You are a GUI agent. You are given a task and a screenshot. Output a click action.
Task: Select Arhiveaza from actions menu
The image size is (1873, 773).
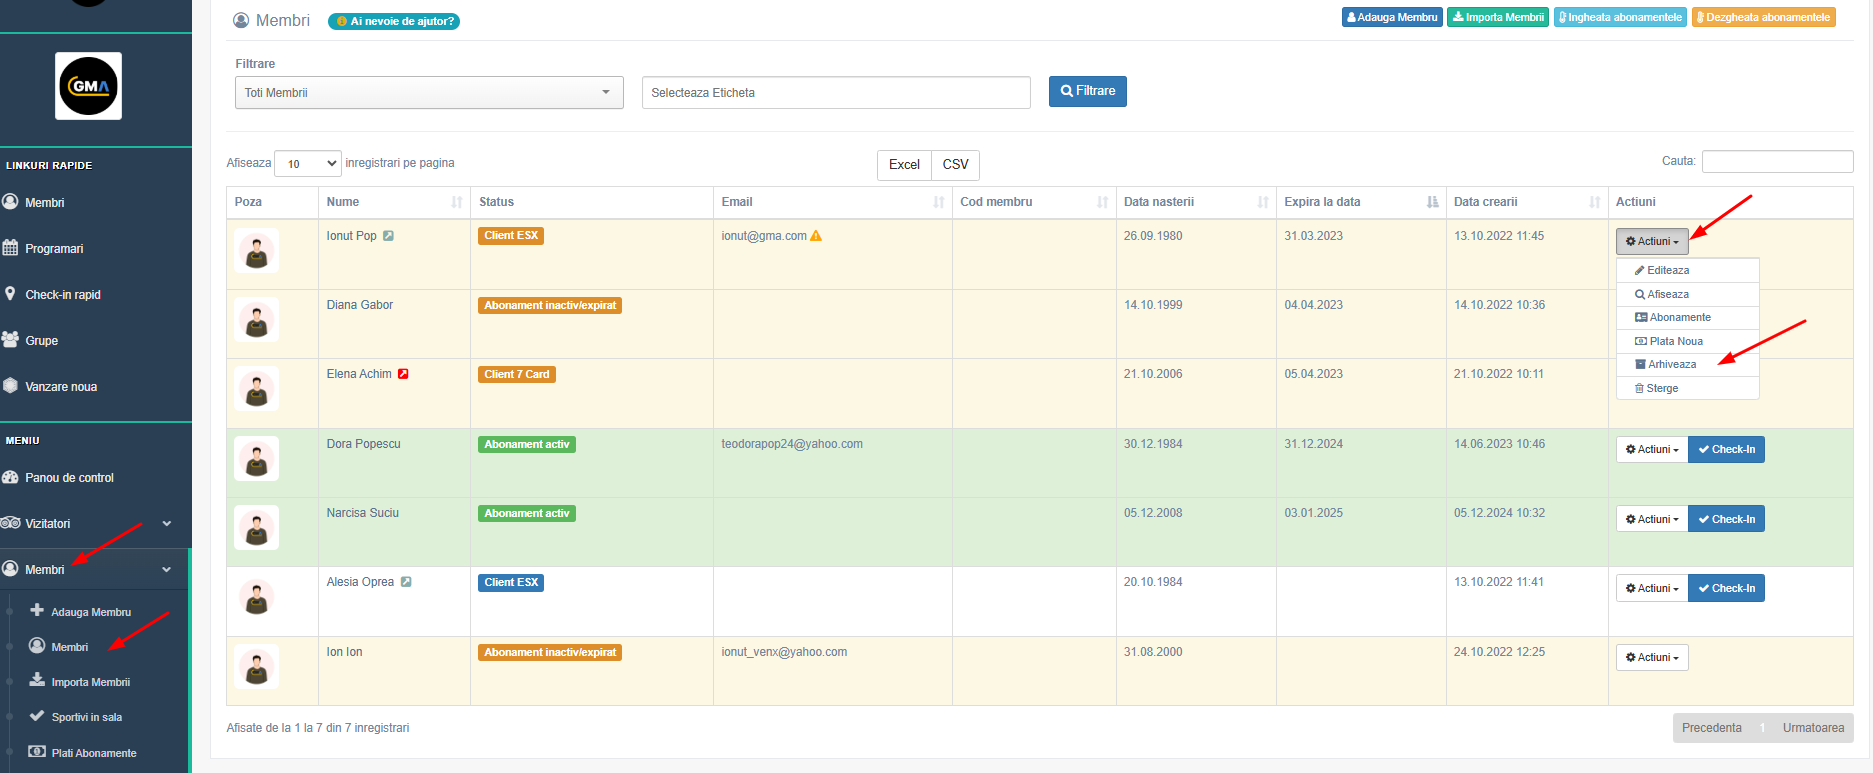click(x=1687, y=364)
